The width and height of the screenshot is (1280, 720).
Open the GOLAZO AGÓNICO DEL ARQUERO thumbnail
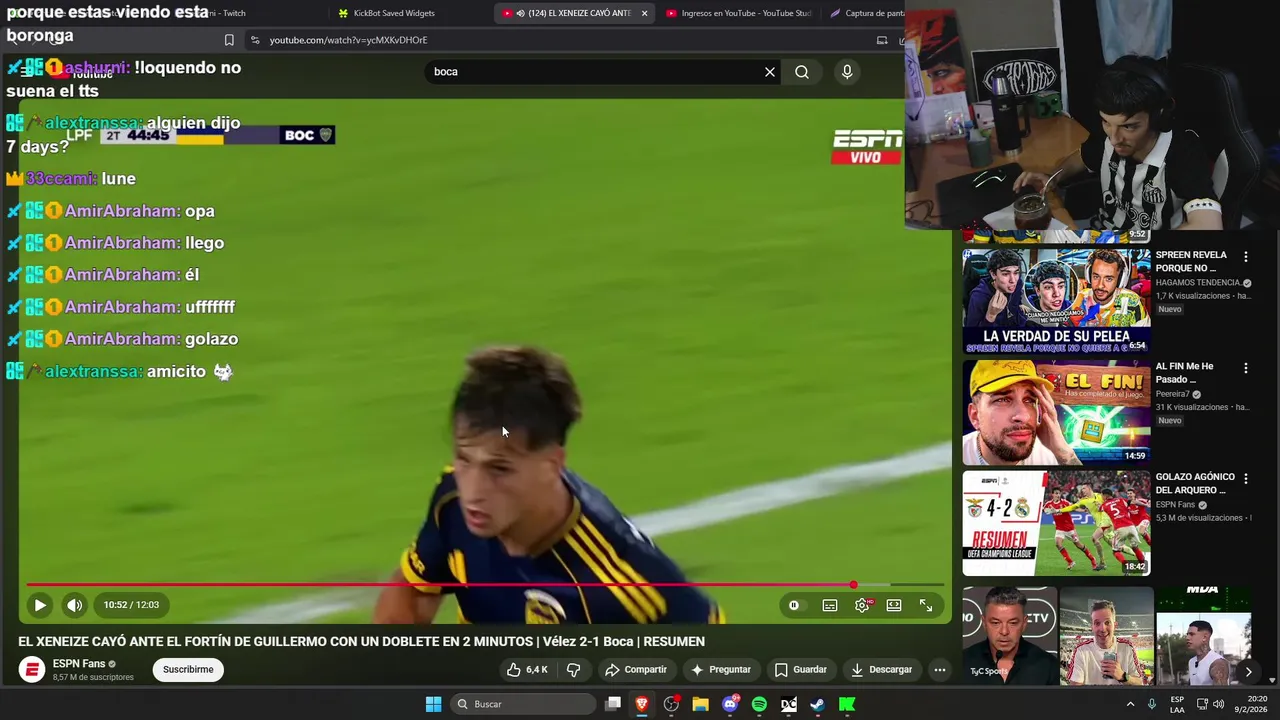[x=1056, y=523]
